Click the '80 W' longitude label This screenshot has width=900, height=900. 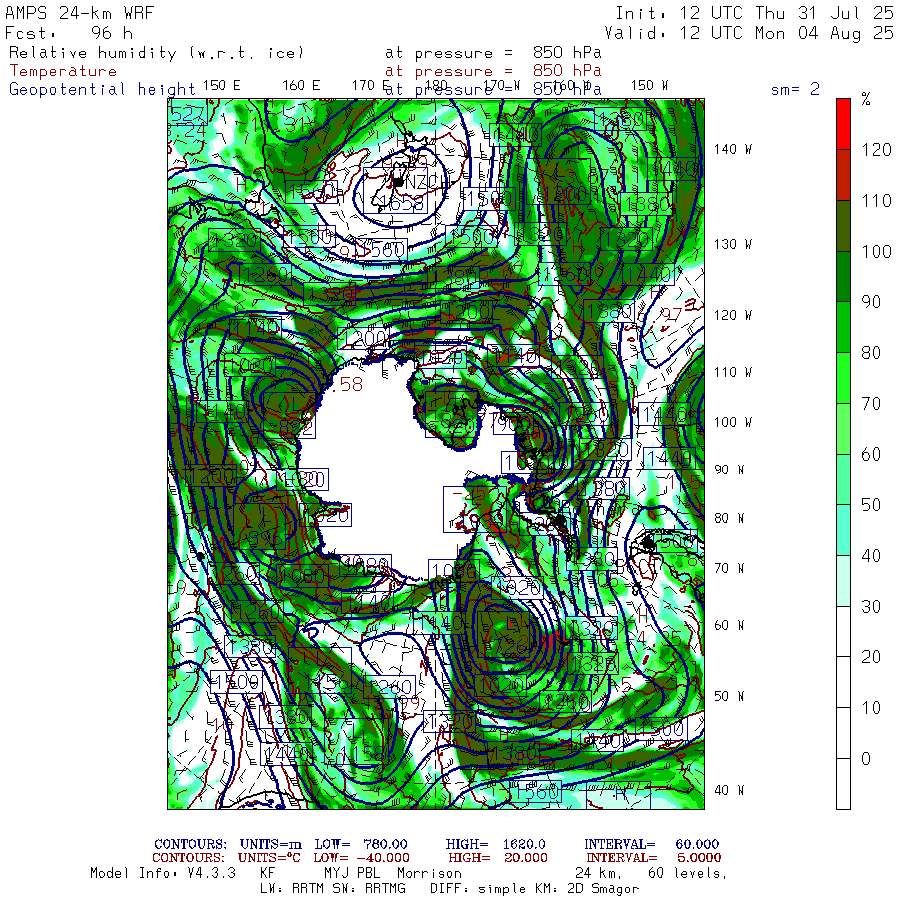coord(729,518)
